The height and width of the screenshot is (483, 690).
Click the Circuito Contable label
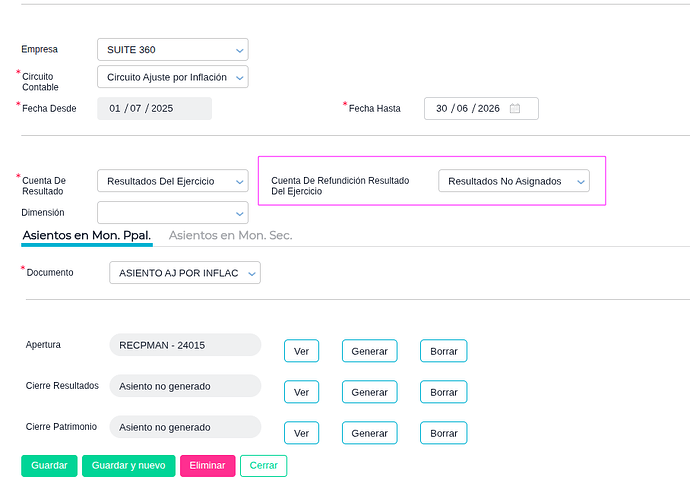tap(40, 82)
